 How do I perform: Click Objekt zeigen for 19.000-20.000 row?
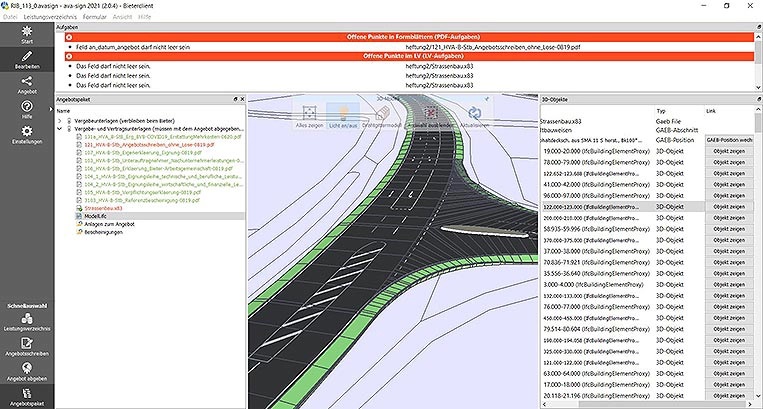click(x=728, y=151)
